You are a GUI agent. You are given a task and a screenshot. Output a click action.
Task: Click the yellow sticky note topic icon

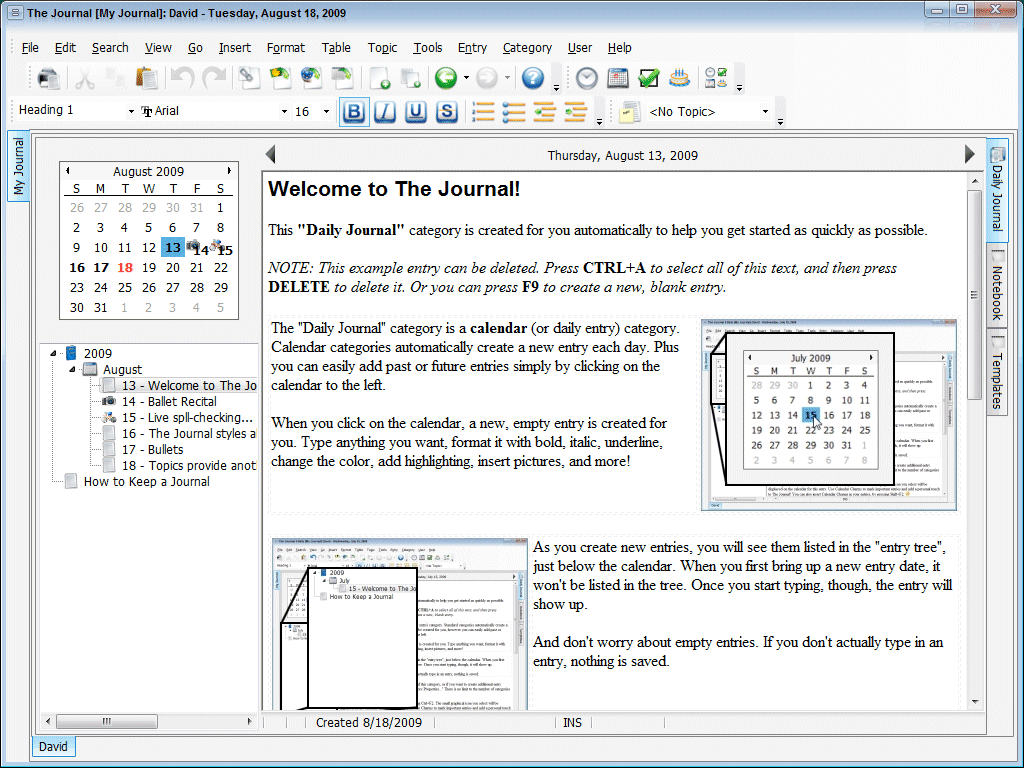click(x=630, y=112)
